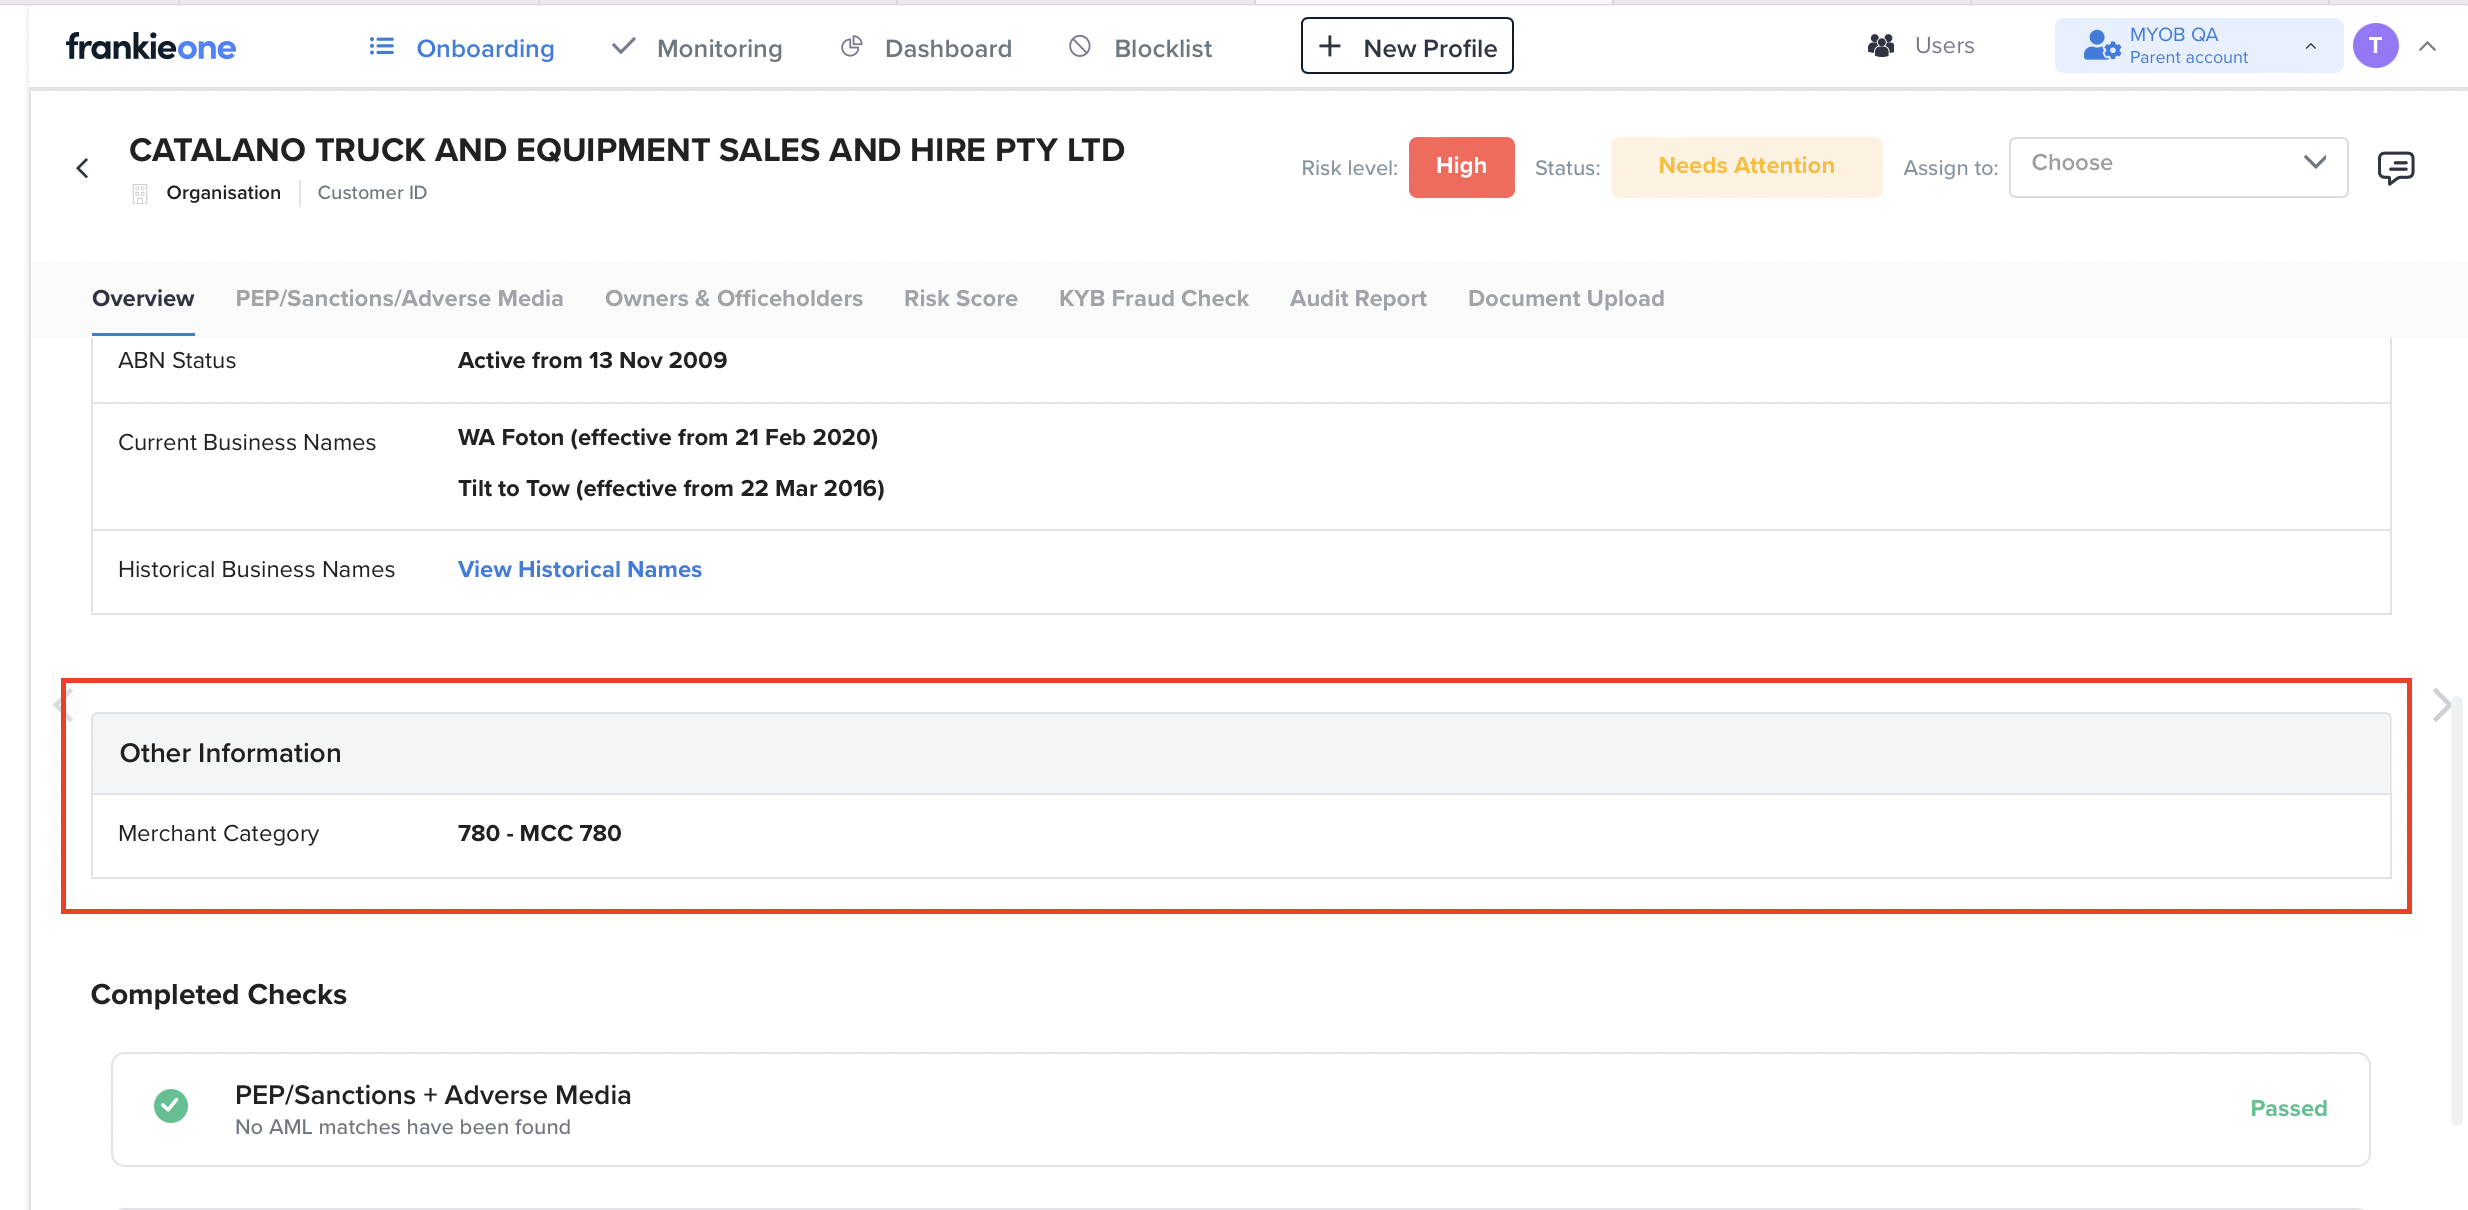Click No AML matches have been found text
The height and width of the screenshot is (1210, 2468).
[x=403, y=1127]
